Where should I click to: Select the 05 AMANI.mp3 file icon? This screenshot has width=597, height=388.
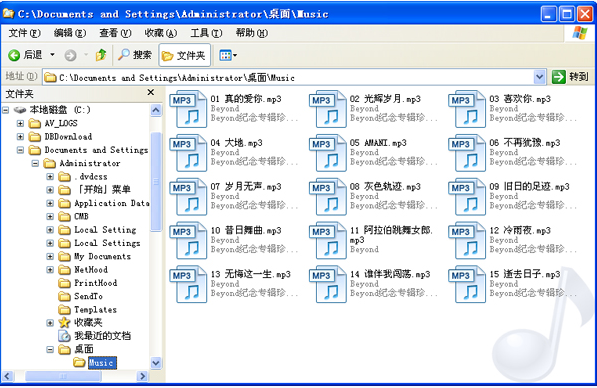coord(328,152)
